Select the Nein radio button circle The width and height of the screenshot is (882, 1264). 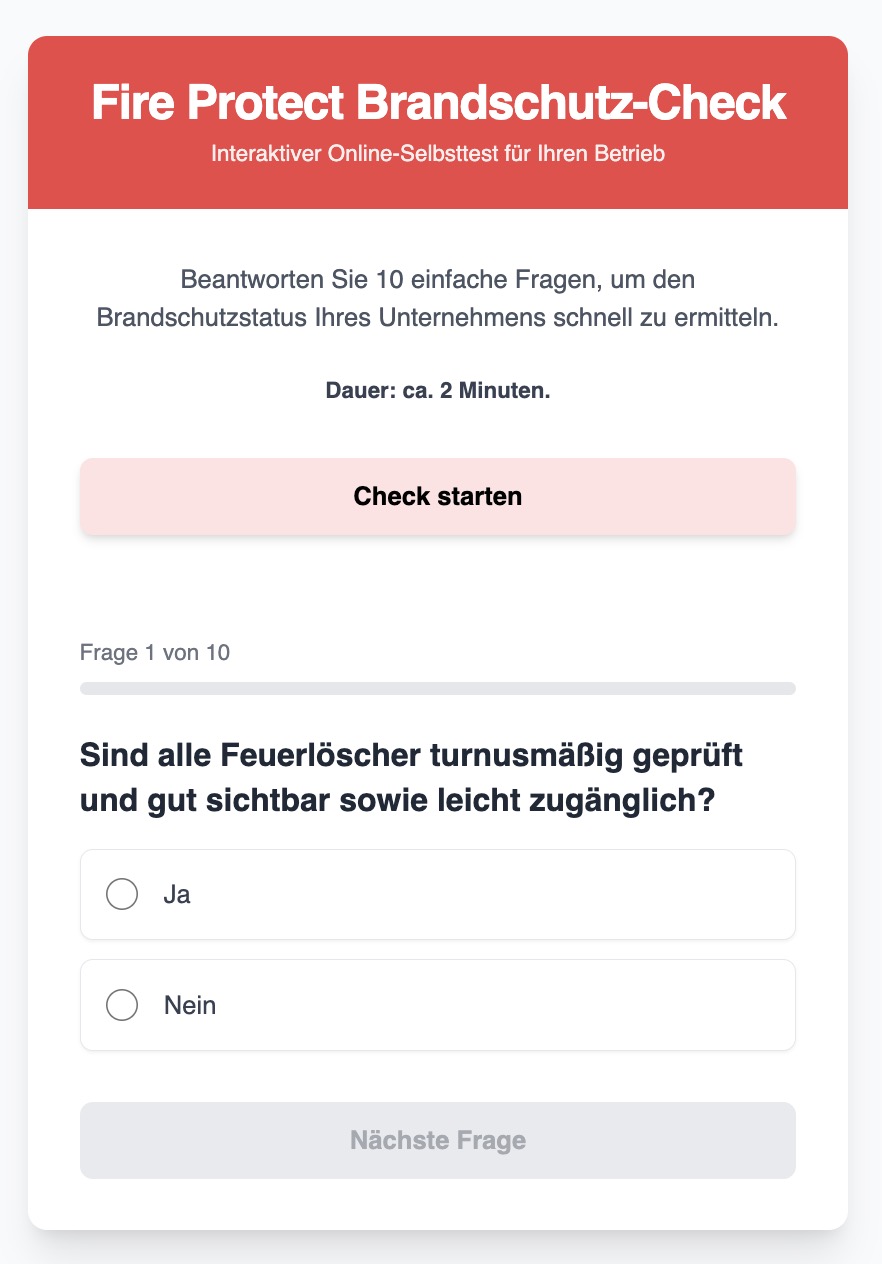coord(122,1004)
